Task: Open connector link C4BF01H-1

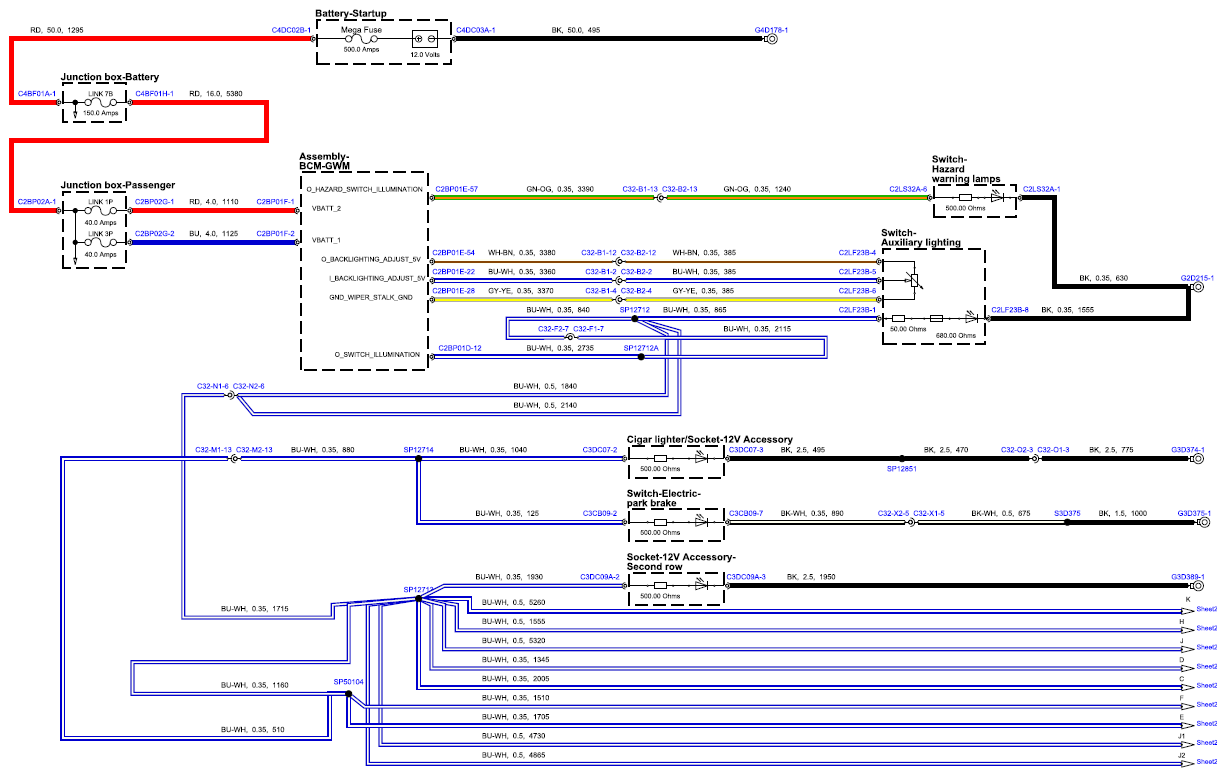Action: coord(154,94)
